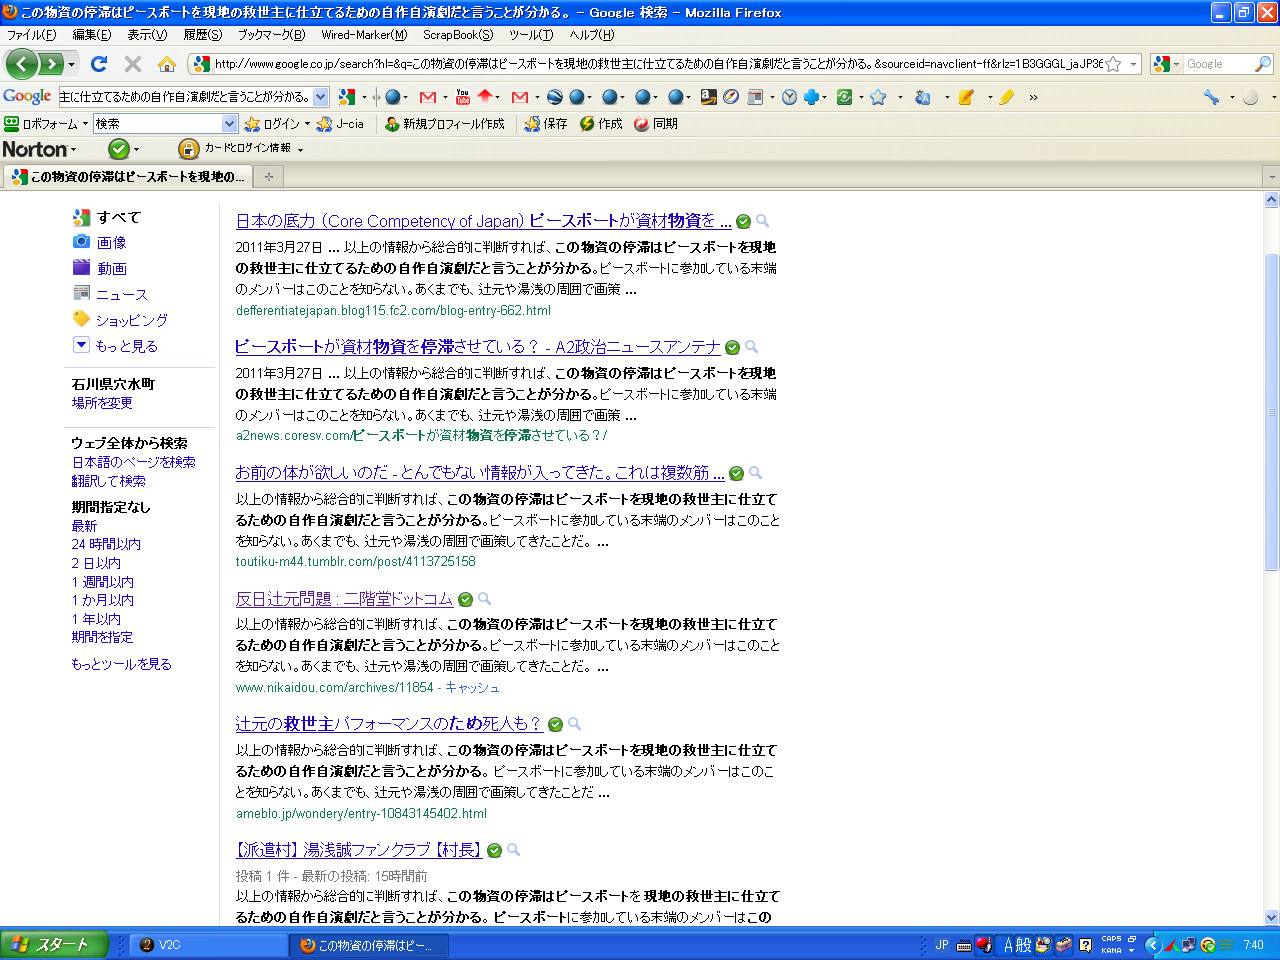Screen dimensions: 1280x960
Task: Open the YouTube toolbar icon
Action: (462, 97)
